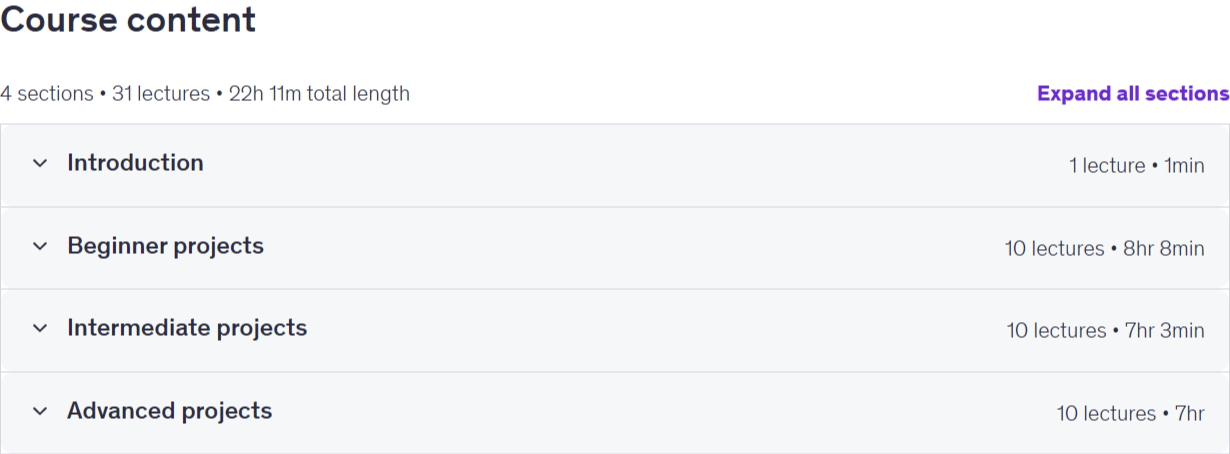Click 10 lectures count in Advanced projects row
Viewport: 1230px width, 454px height.
pos(1107,413)
